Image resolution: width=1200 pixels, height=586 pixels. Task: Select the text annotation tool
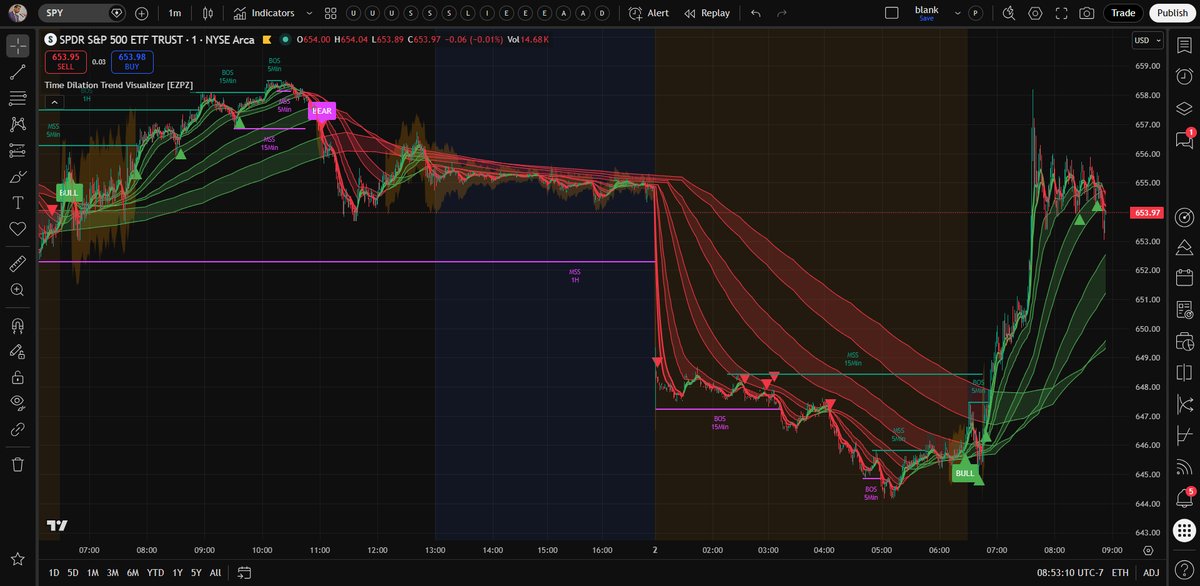17,202
